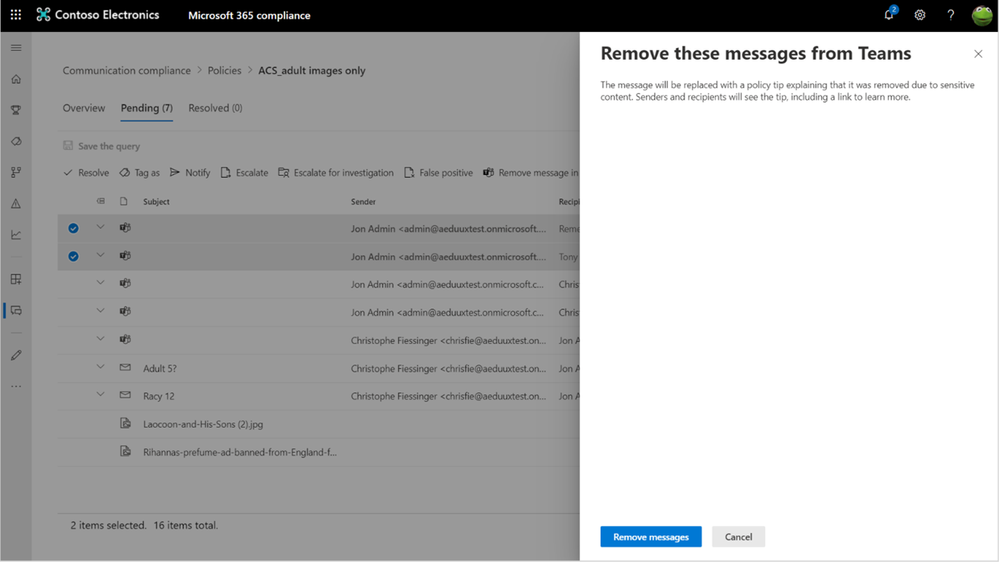Go to Home in the sidebar
Screen dimensions: 999x562
point(16,79)
